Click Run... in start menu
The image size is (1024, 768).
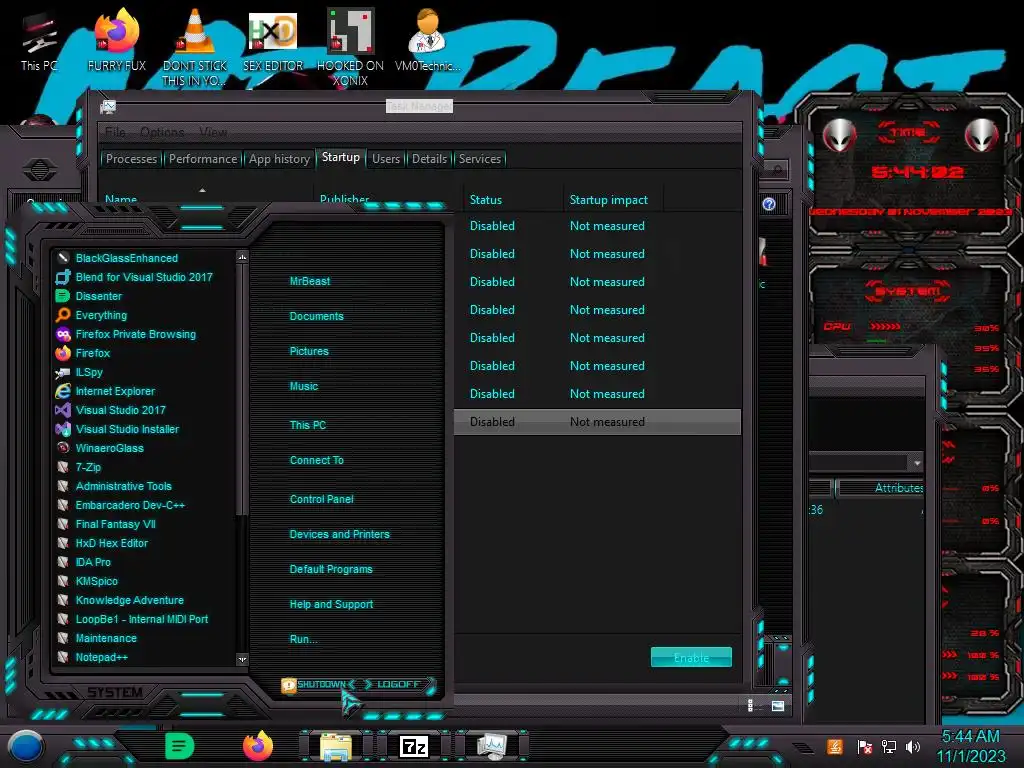[x=304, y=639]
